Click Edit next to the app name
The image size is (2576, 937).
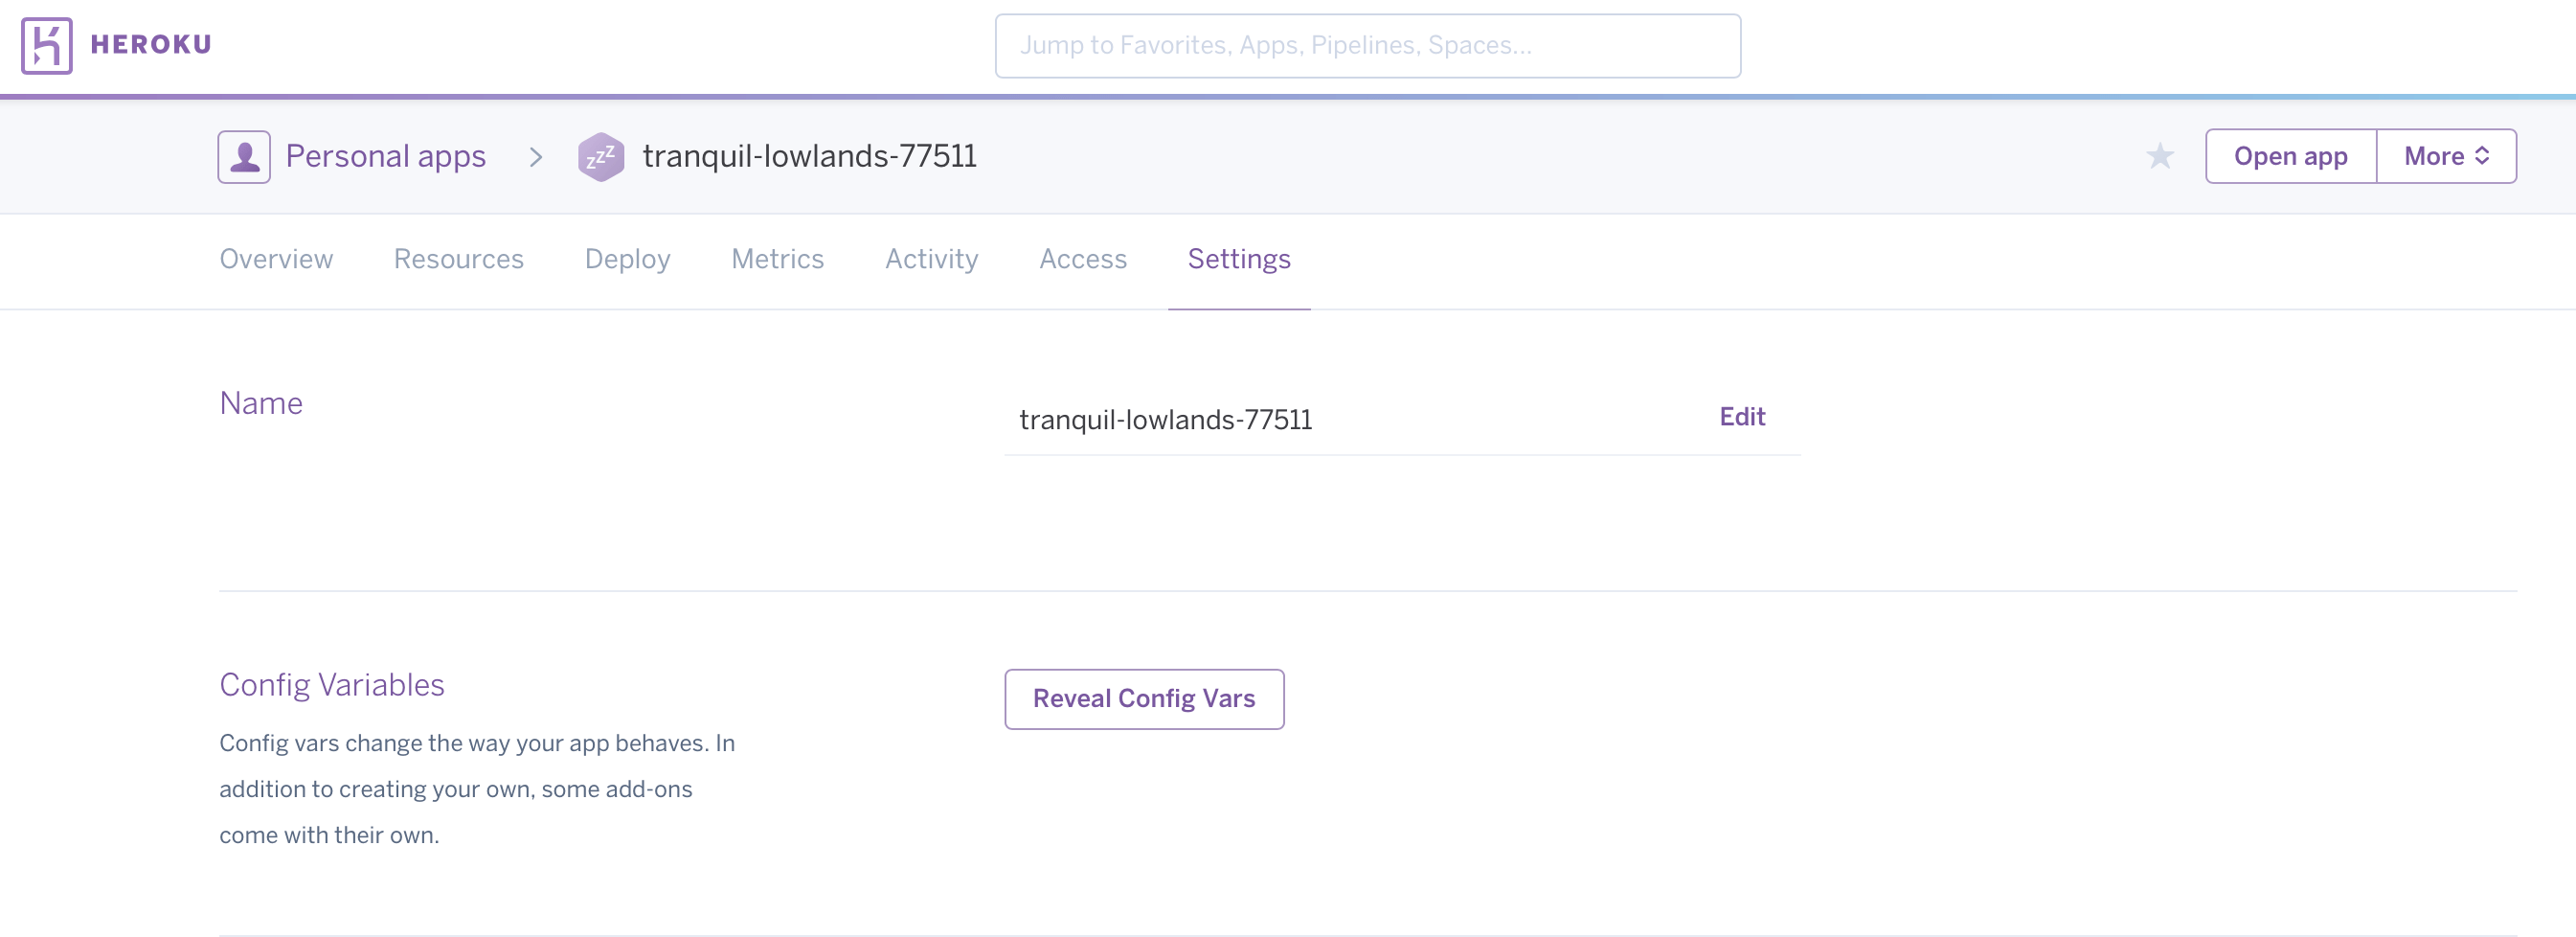pos(1741,417)
